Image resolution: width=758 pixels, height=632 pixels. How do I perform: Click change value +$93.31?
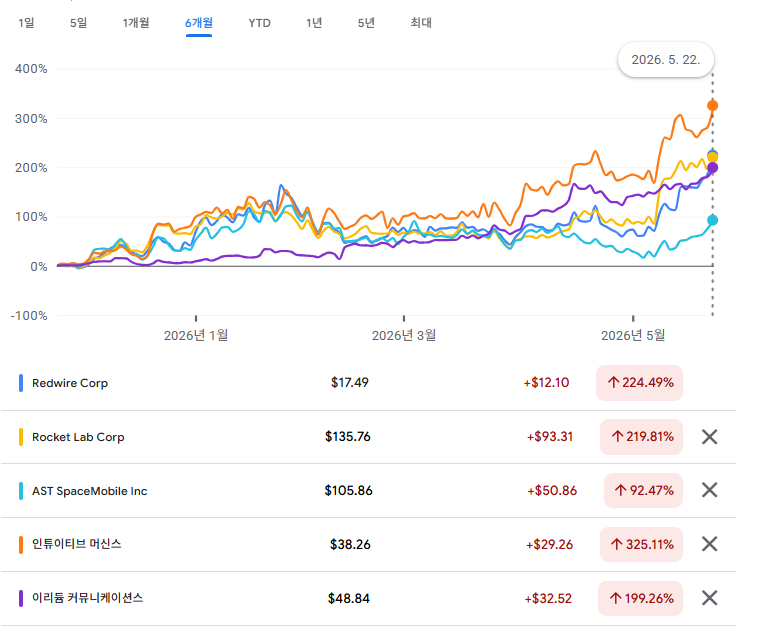point(550,437)
